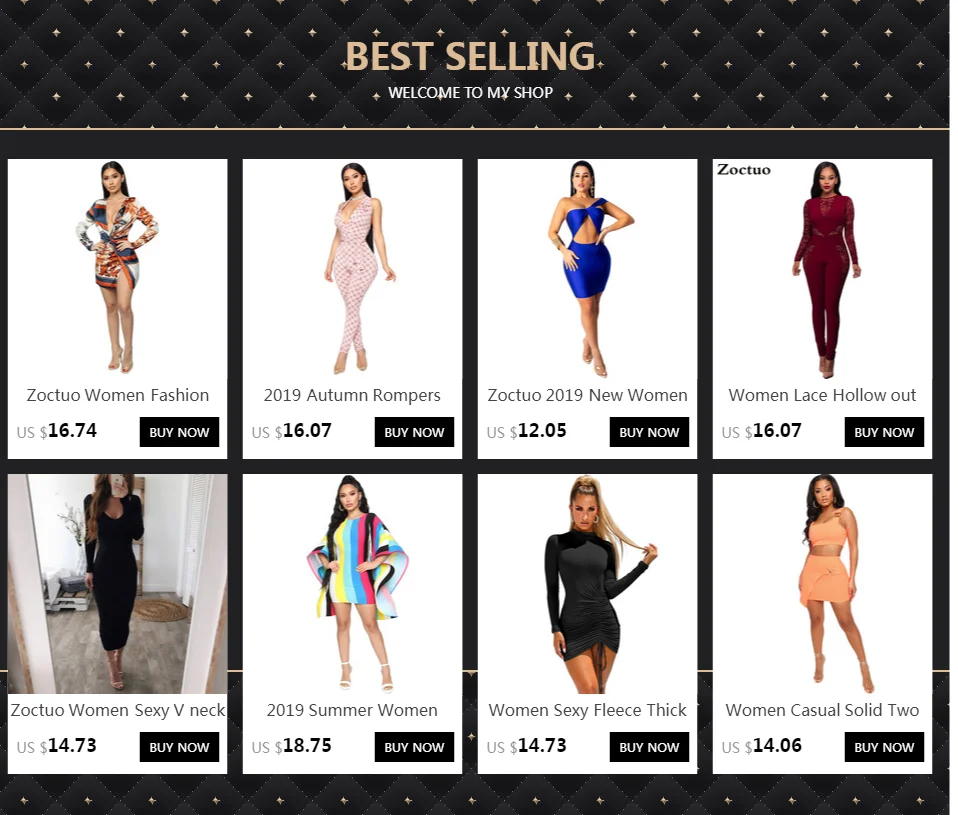Click BUY NOW for Zoctuo Women Fashion dress
Image resolution: width=958 pixels, height=815 pixels.
pyautogui.click(x=179, y=432)
